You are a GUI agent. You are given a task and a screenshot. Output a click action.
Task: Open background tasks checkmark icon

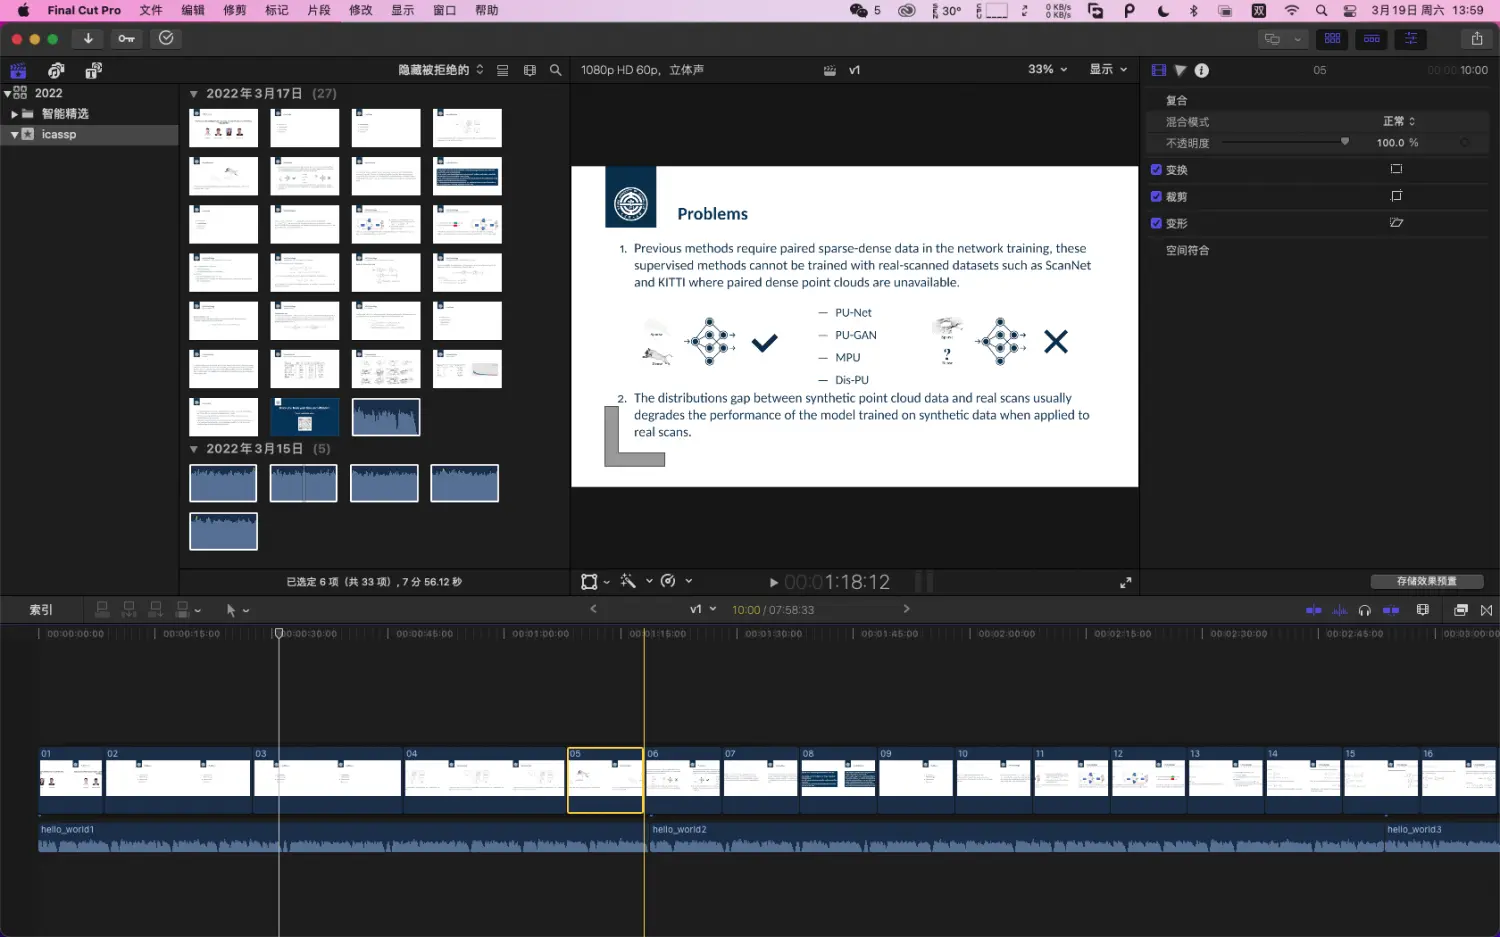tap(166, 38)
